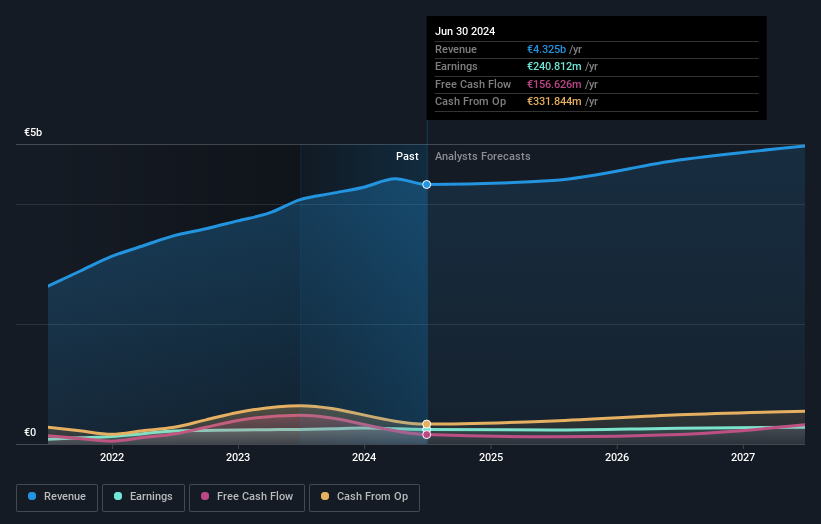
Task: Click the €4.325b revenue value in tooltip
Action: (546, 49)
